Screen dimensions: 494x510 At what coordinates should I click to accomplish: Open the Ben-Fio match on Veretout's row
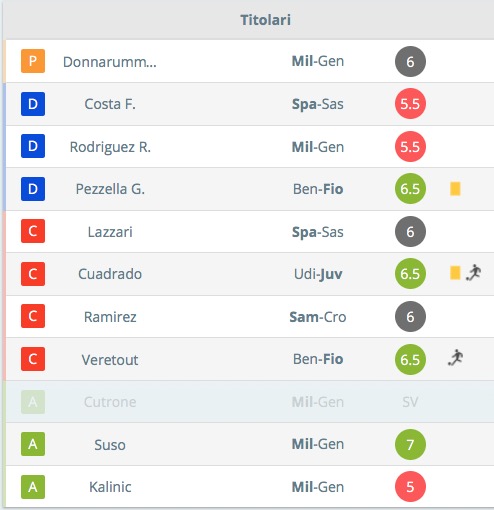(x=318, y=359)
